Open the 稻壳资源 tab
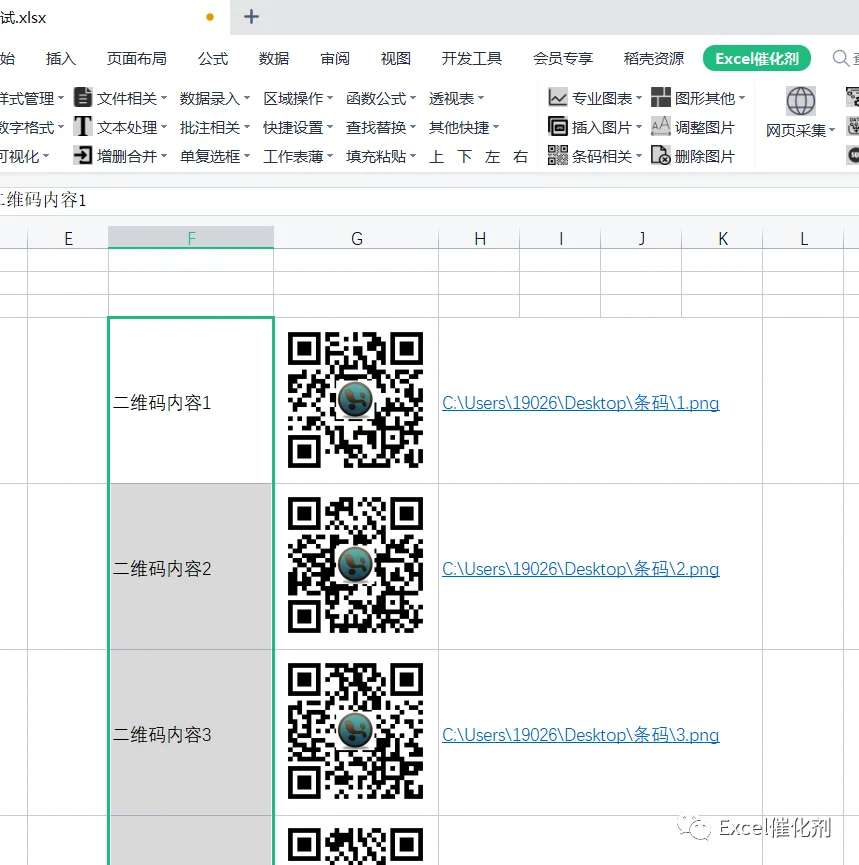859x865 pixels. [x=654, y=58]
